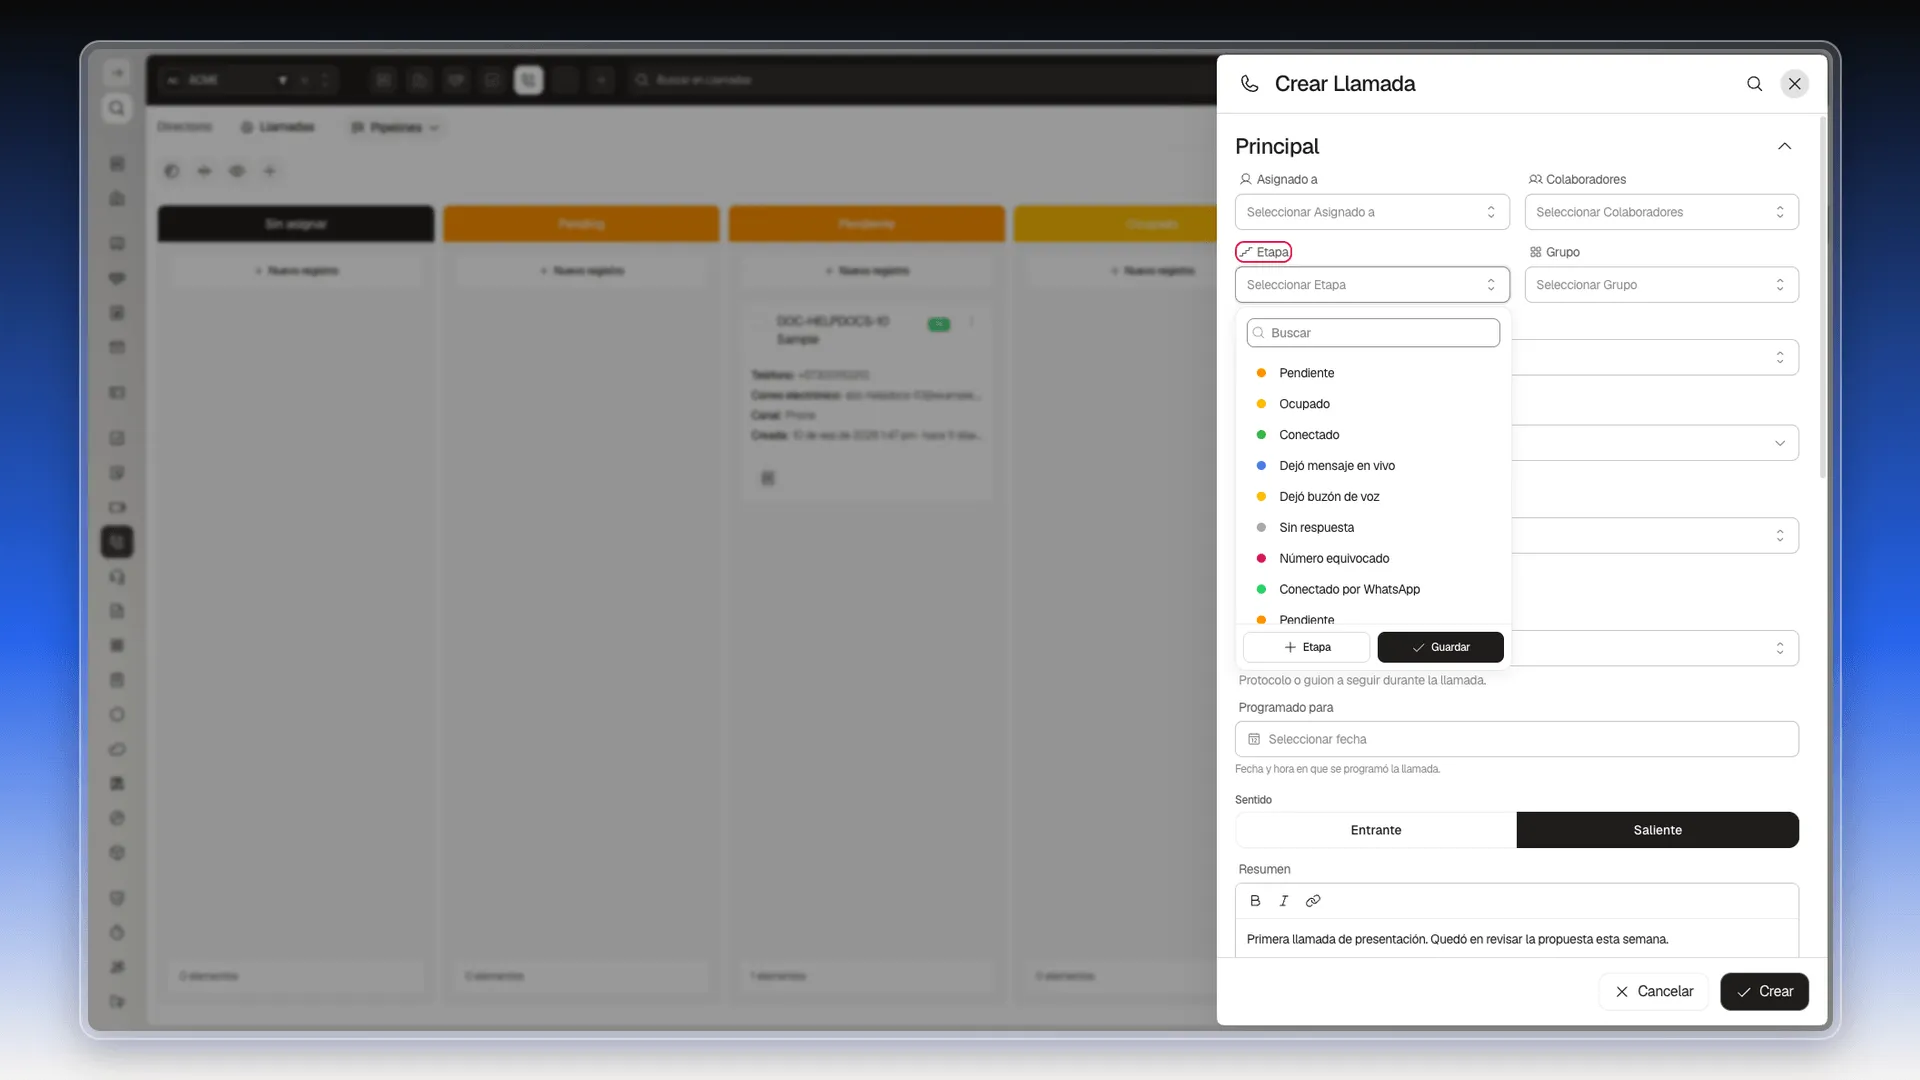
Task: Open the Seleccionar Colaboradores dropdown
Action: pos(1661,212)
